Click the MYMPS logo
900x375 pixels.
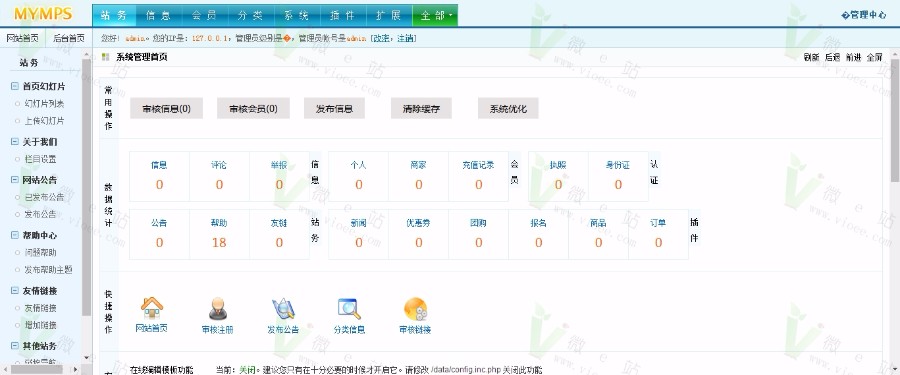tap(44, 14)
